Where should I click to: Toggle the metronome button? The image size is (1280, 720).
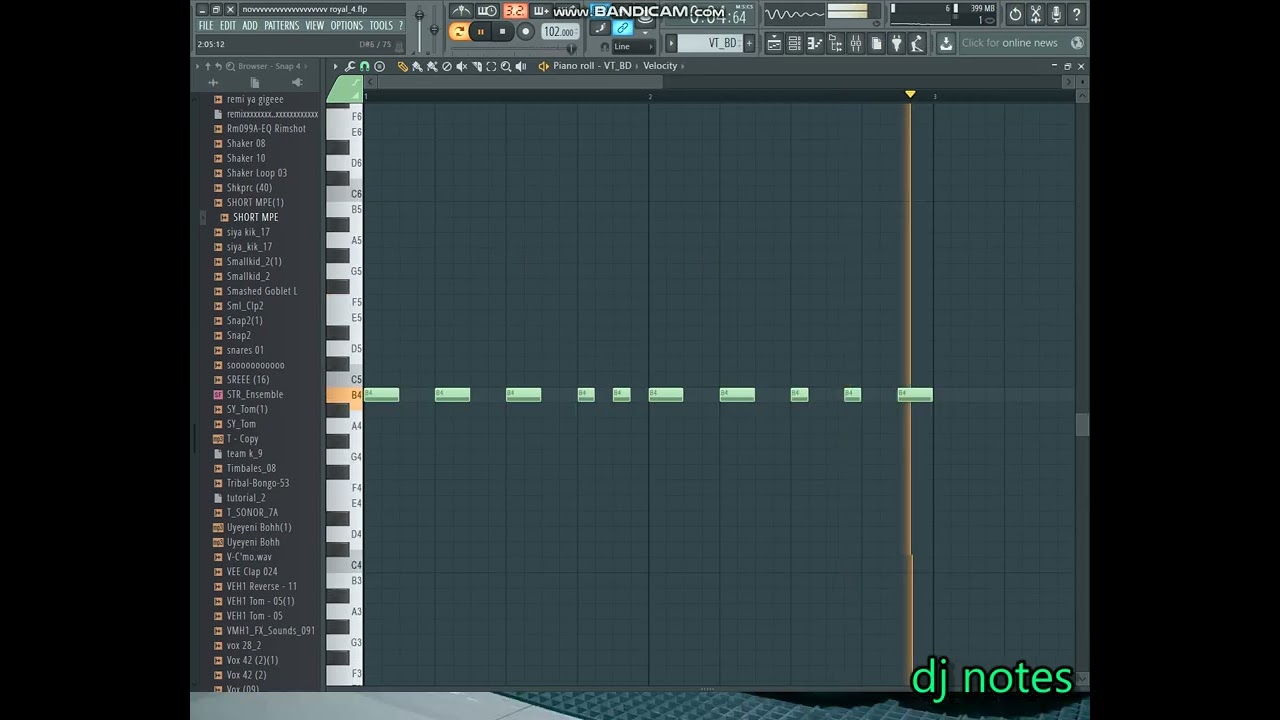[x=461, y=11]
